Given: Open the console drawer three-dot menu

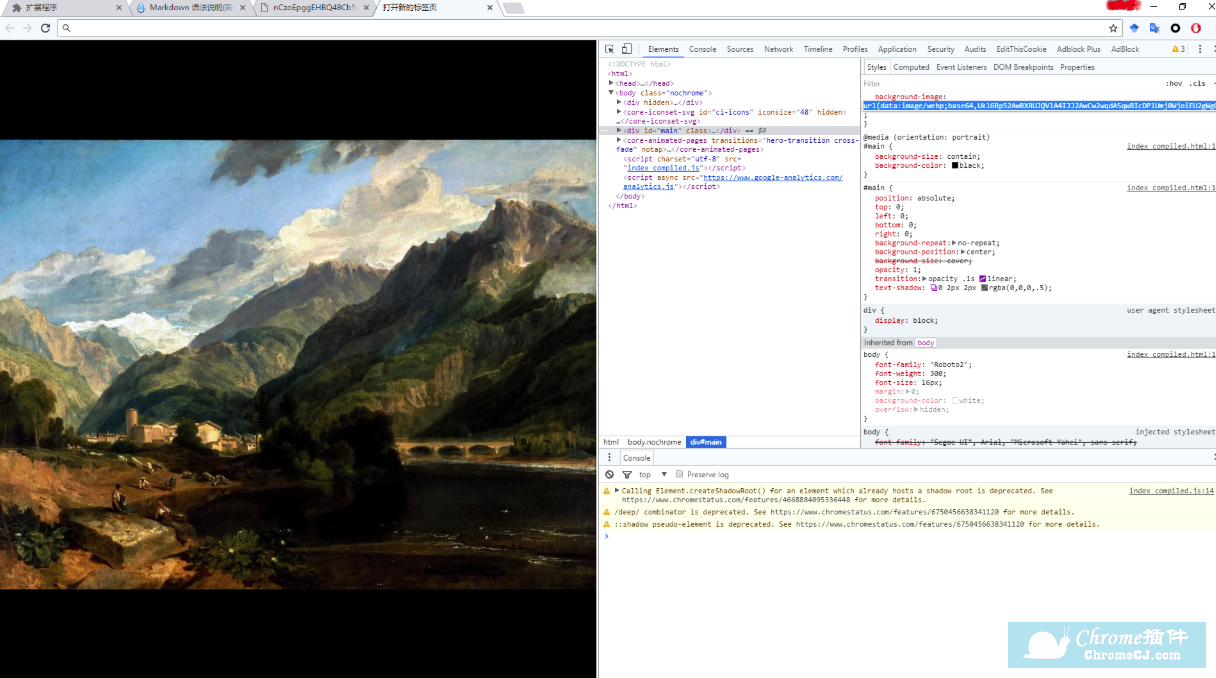Looking at the screenshot, I should click(x=609, y=457).
